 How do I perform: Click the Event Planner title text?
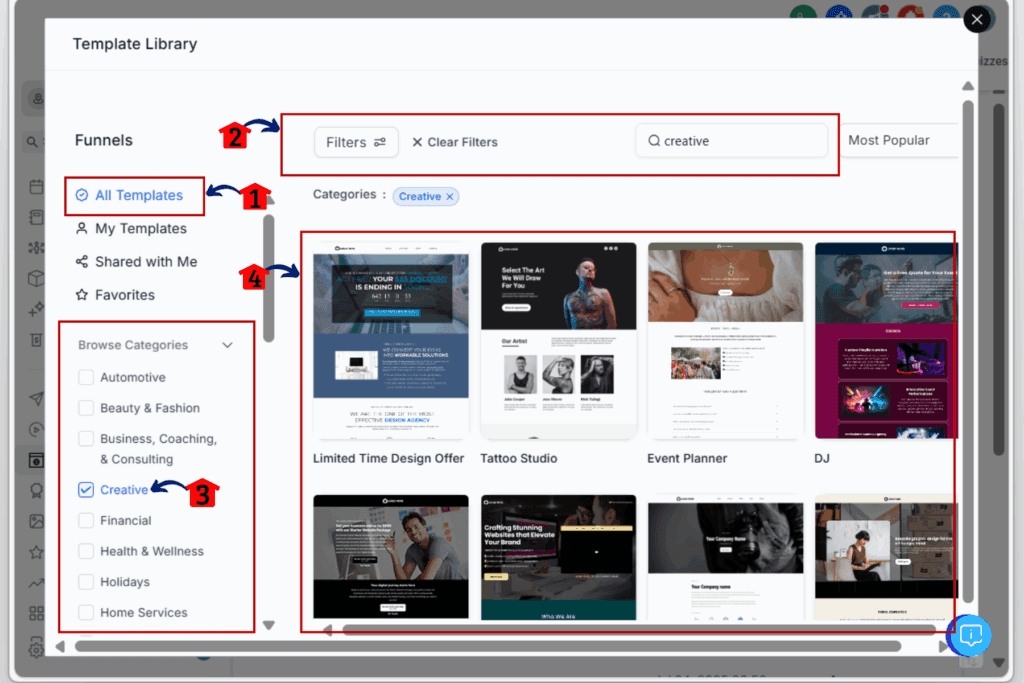(x=687, y=458)
